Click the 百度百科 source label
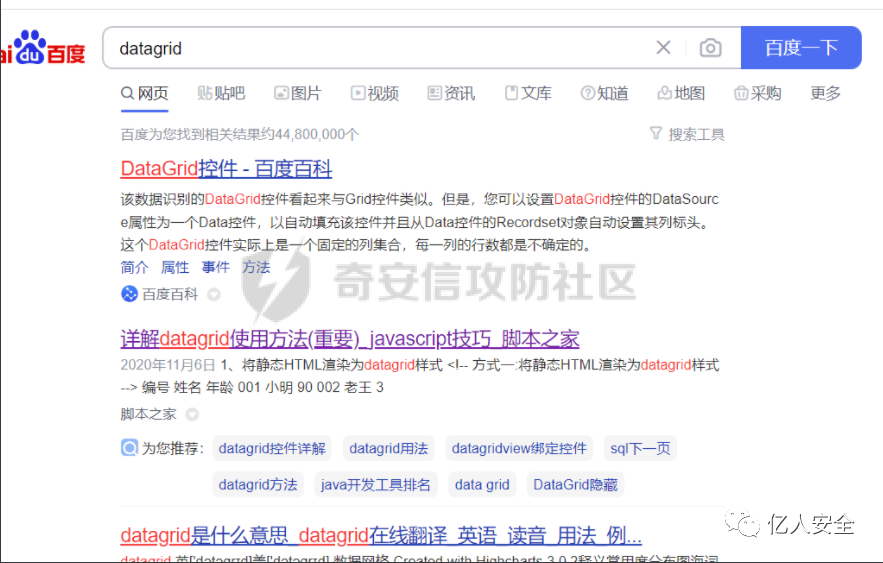883x563 pixels. (x=170, y=294)
